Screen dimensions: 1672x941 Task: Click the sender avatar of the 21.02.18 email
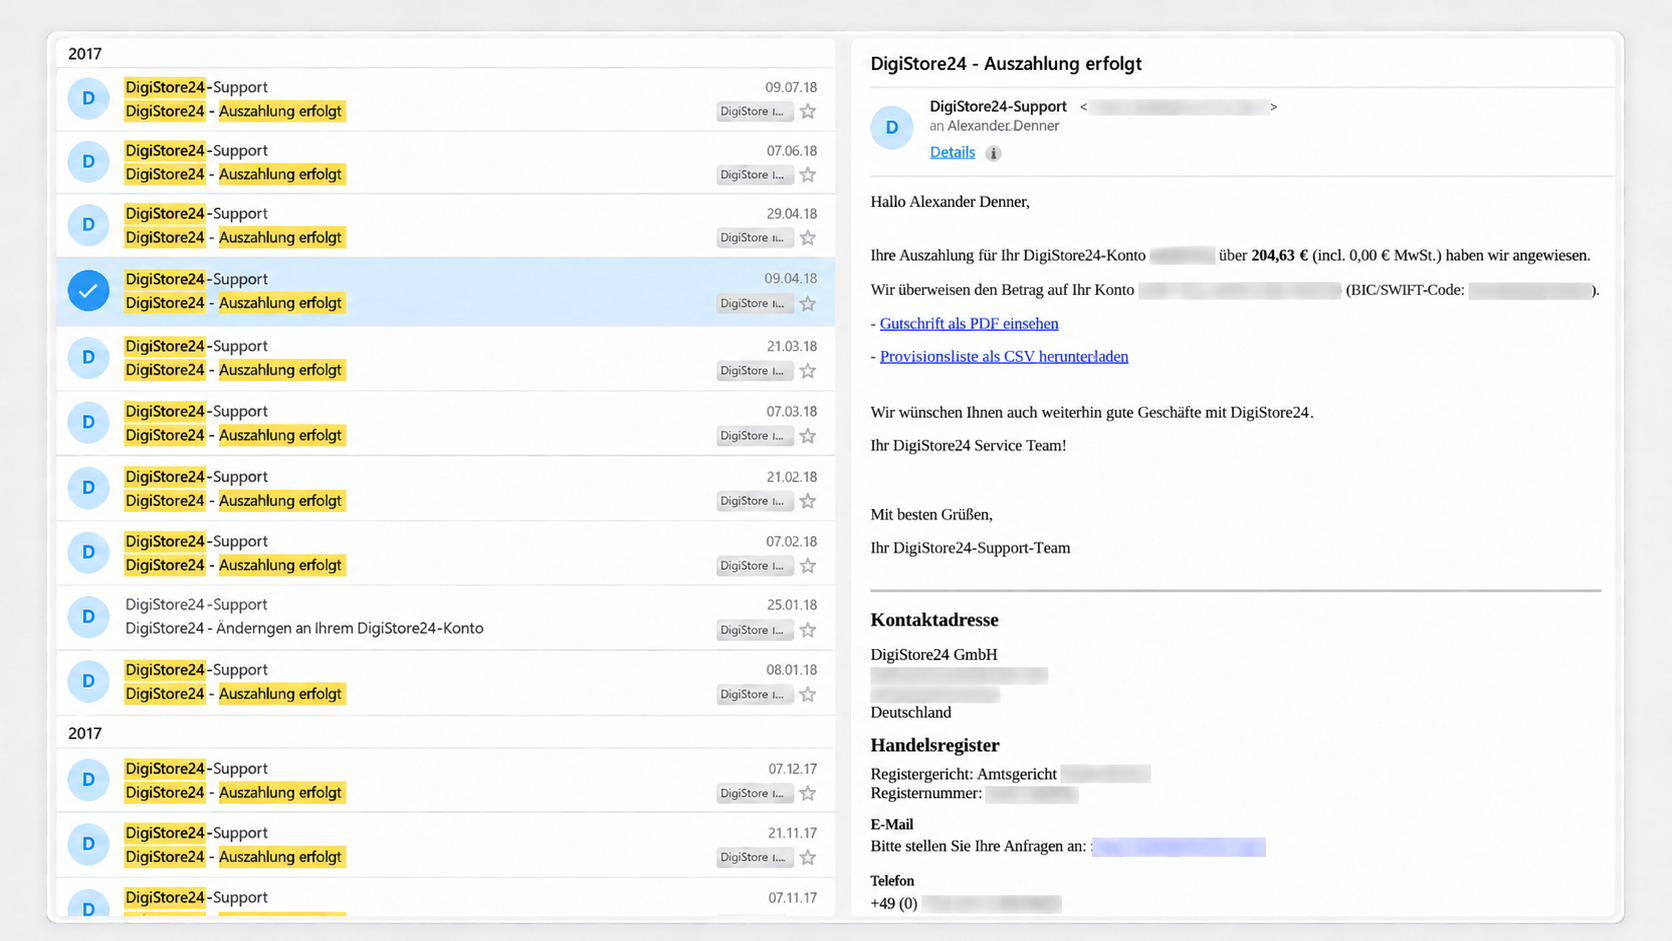click(x=89, y=487)
